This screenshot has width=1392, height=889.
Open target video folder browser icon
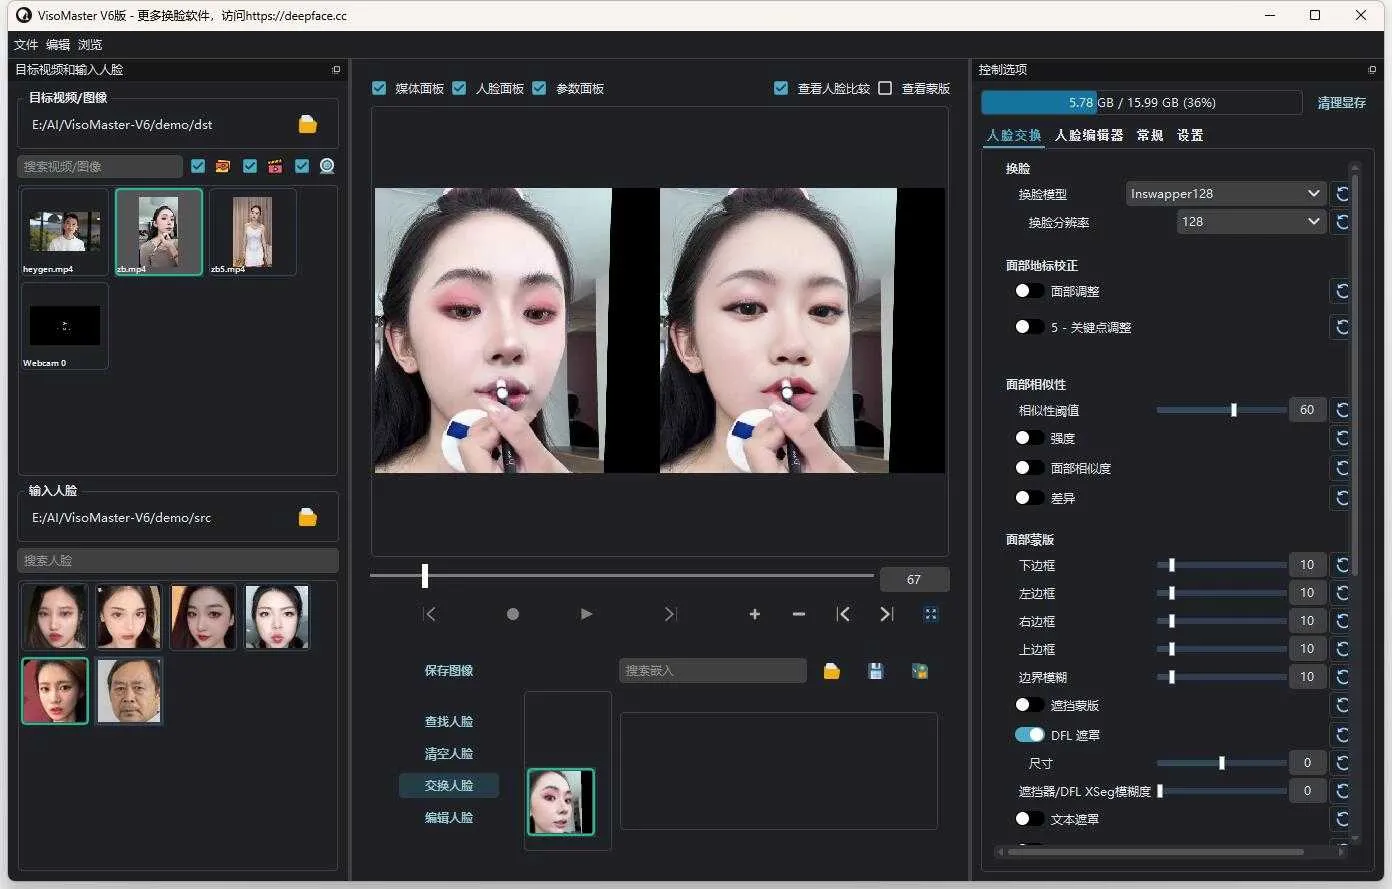[x=308, y=124]
